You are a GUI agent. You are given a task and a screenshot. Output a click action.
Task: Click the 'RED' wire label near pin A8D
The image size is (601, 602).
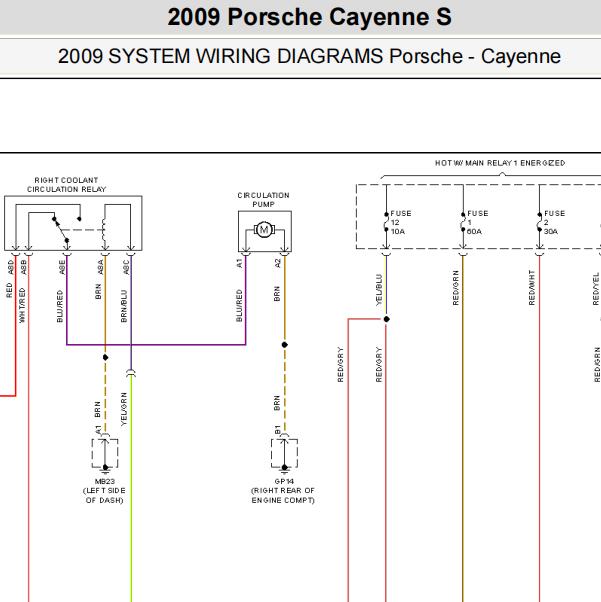point(9,290)
